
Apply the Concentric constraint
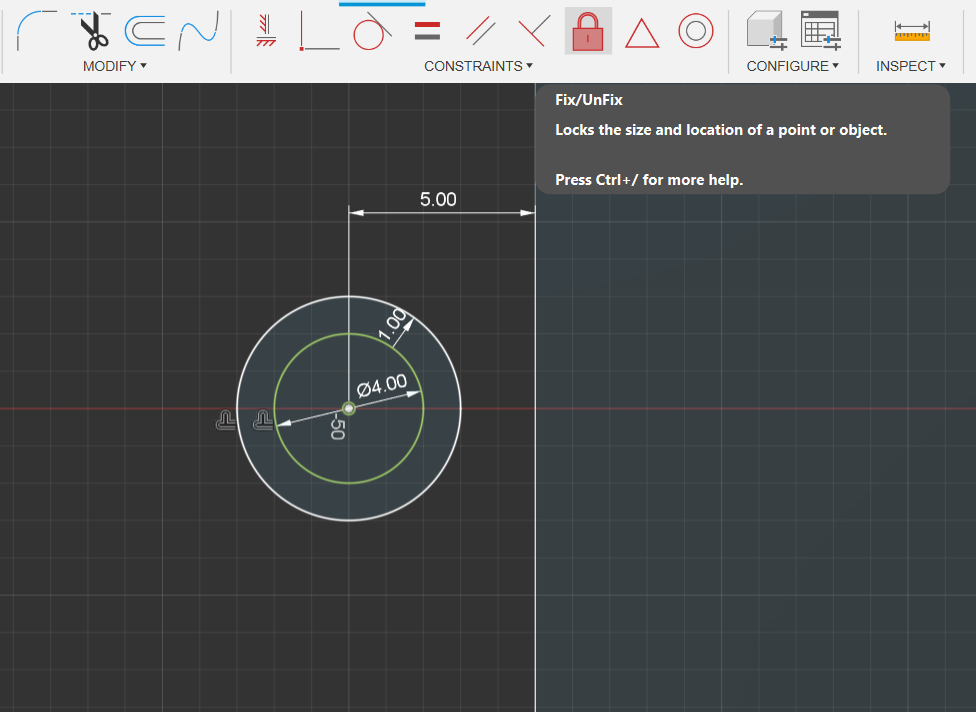pyautogui.click(x=695, y=30)
